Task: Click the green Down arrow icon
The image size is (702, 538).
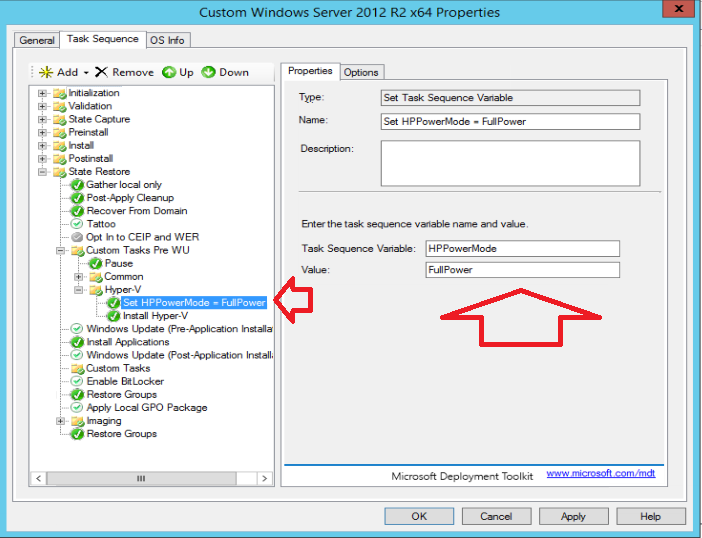Action: [209, 72]
